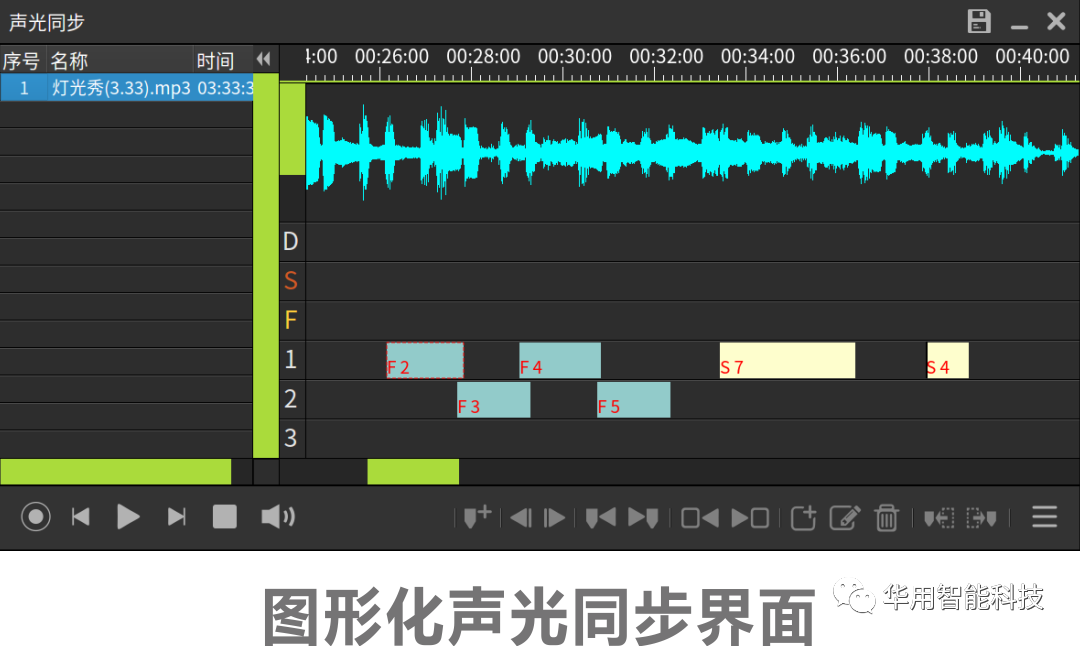The image size is (1080, 646).
Task: Select the F 3 block on track 2
Action: tap(494, 399)
